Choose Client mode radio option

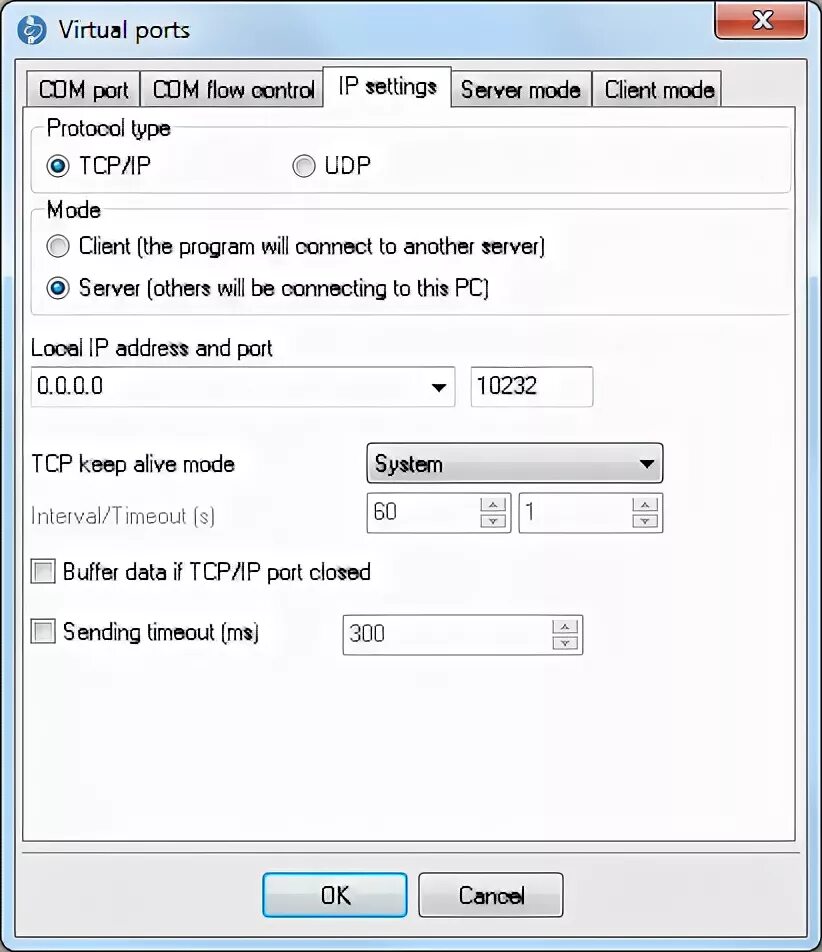58,246
